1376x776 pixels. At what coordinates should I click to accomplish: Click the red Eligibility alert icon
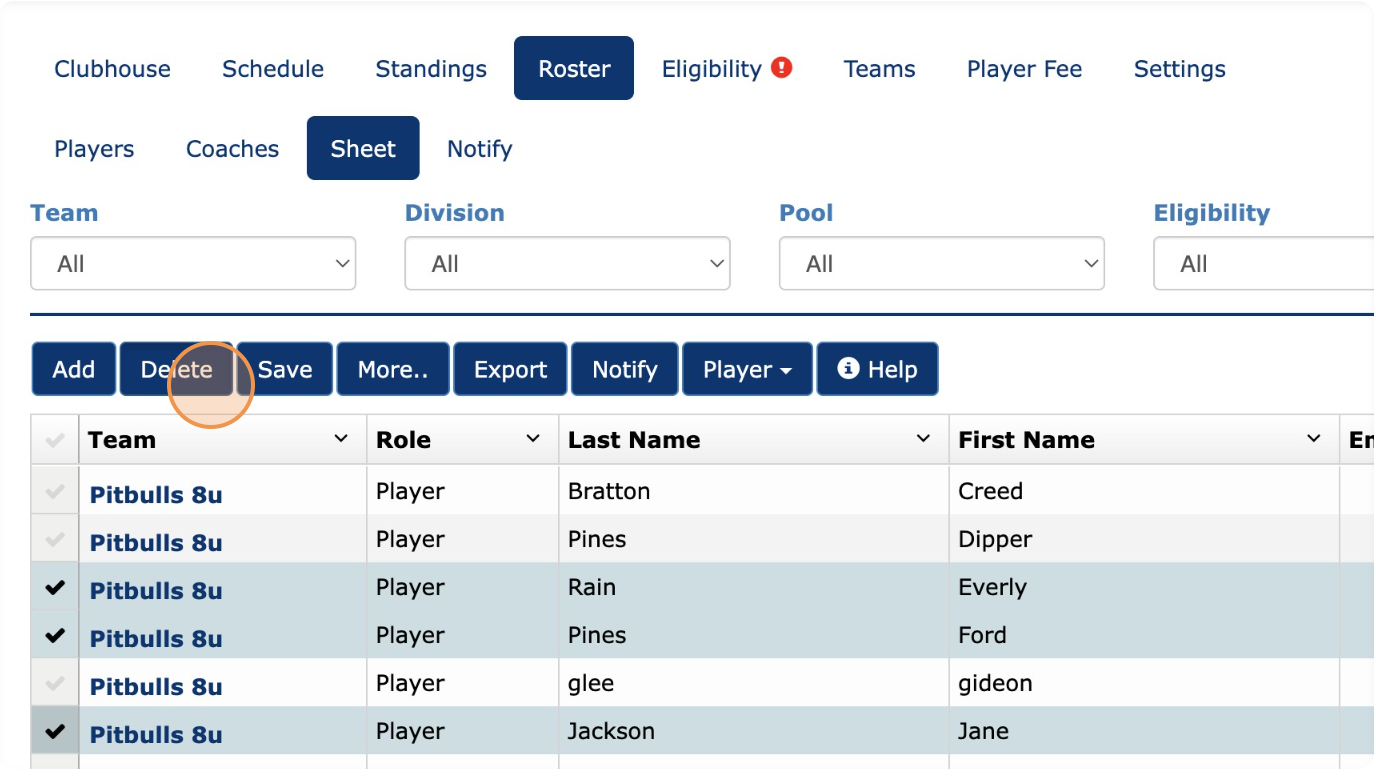click(782, 68)
